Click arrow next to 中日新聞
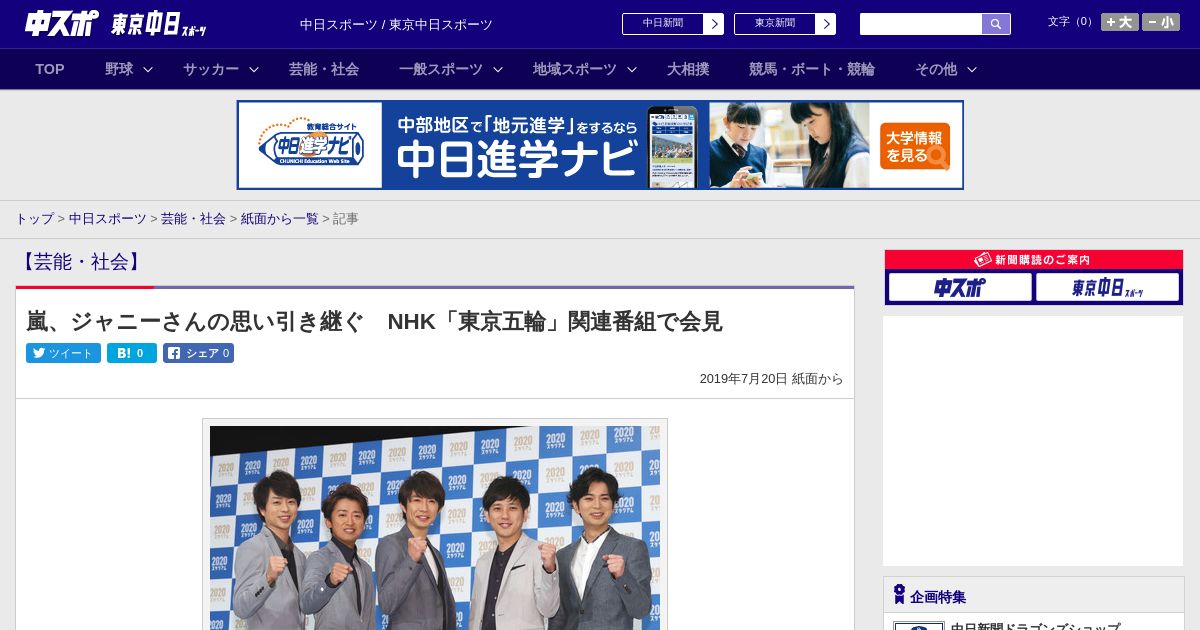 pos(713,24)
